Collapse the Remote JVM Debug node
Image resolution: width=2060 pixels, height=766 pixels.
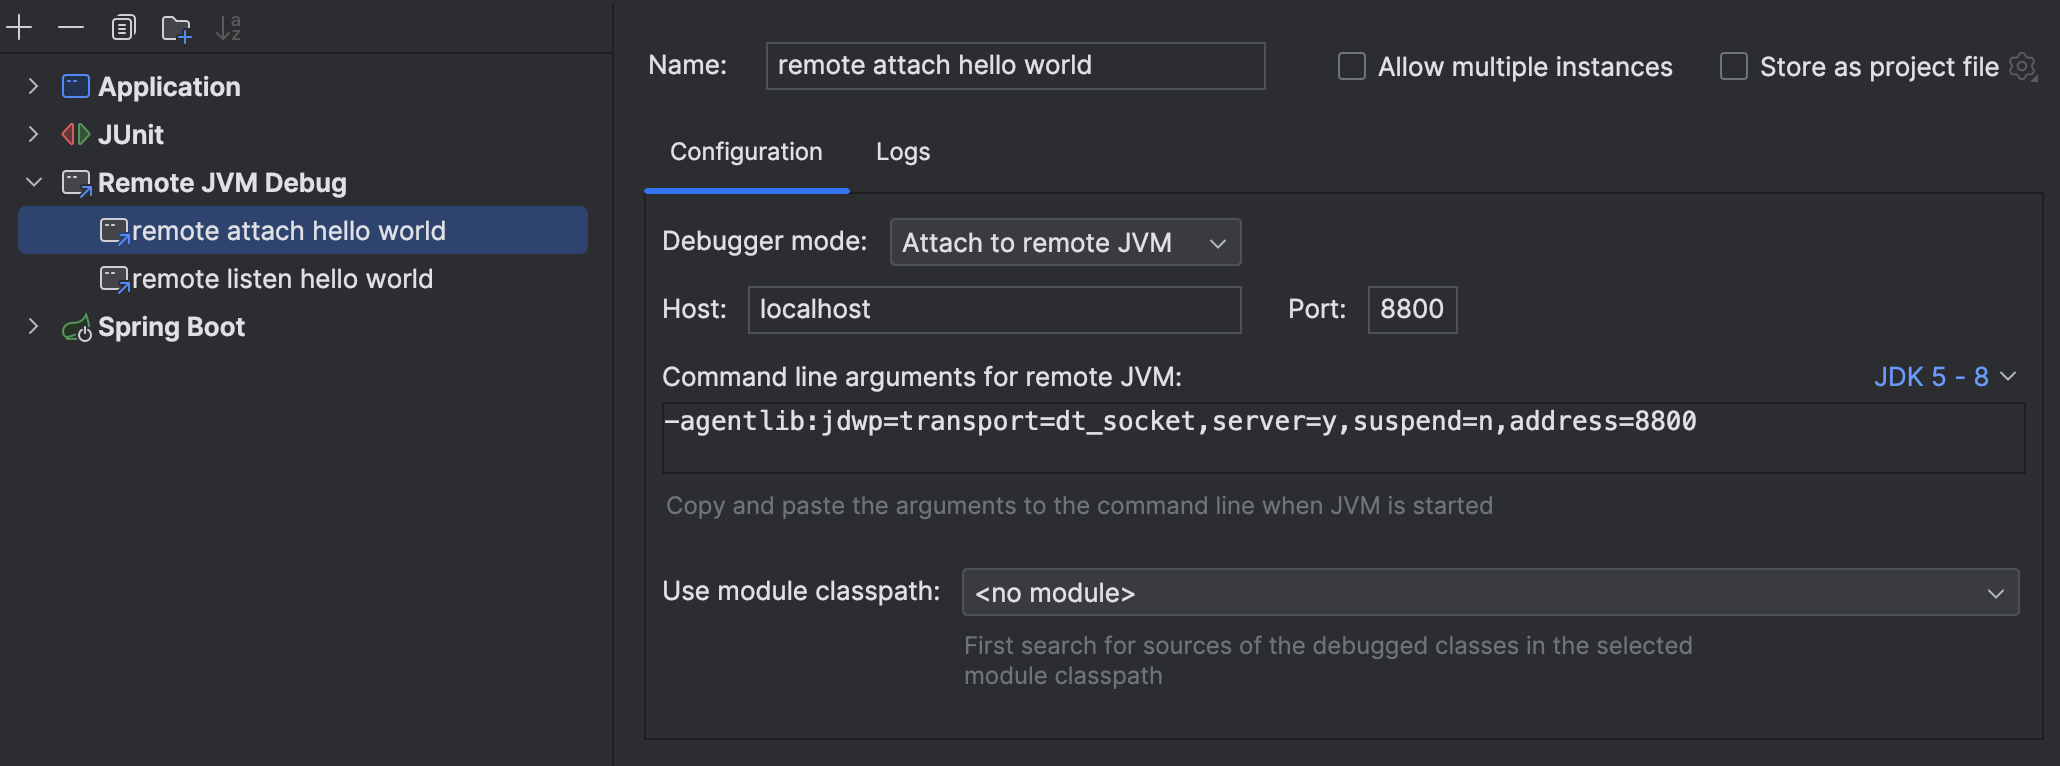34,183
